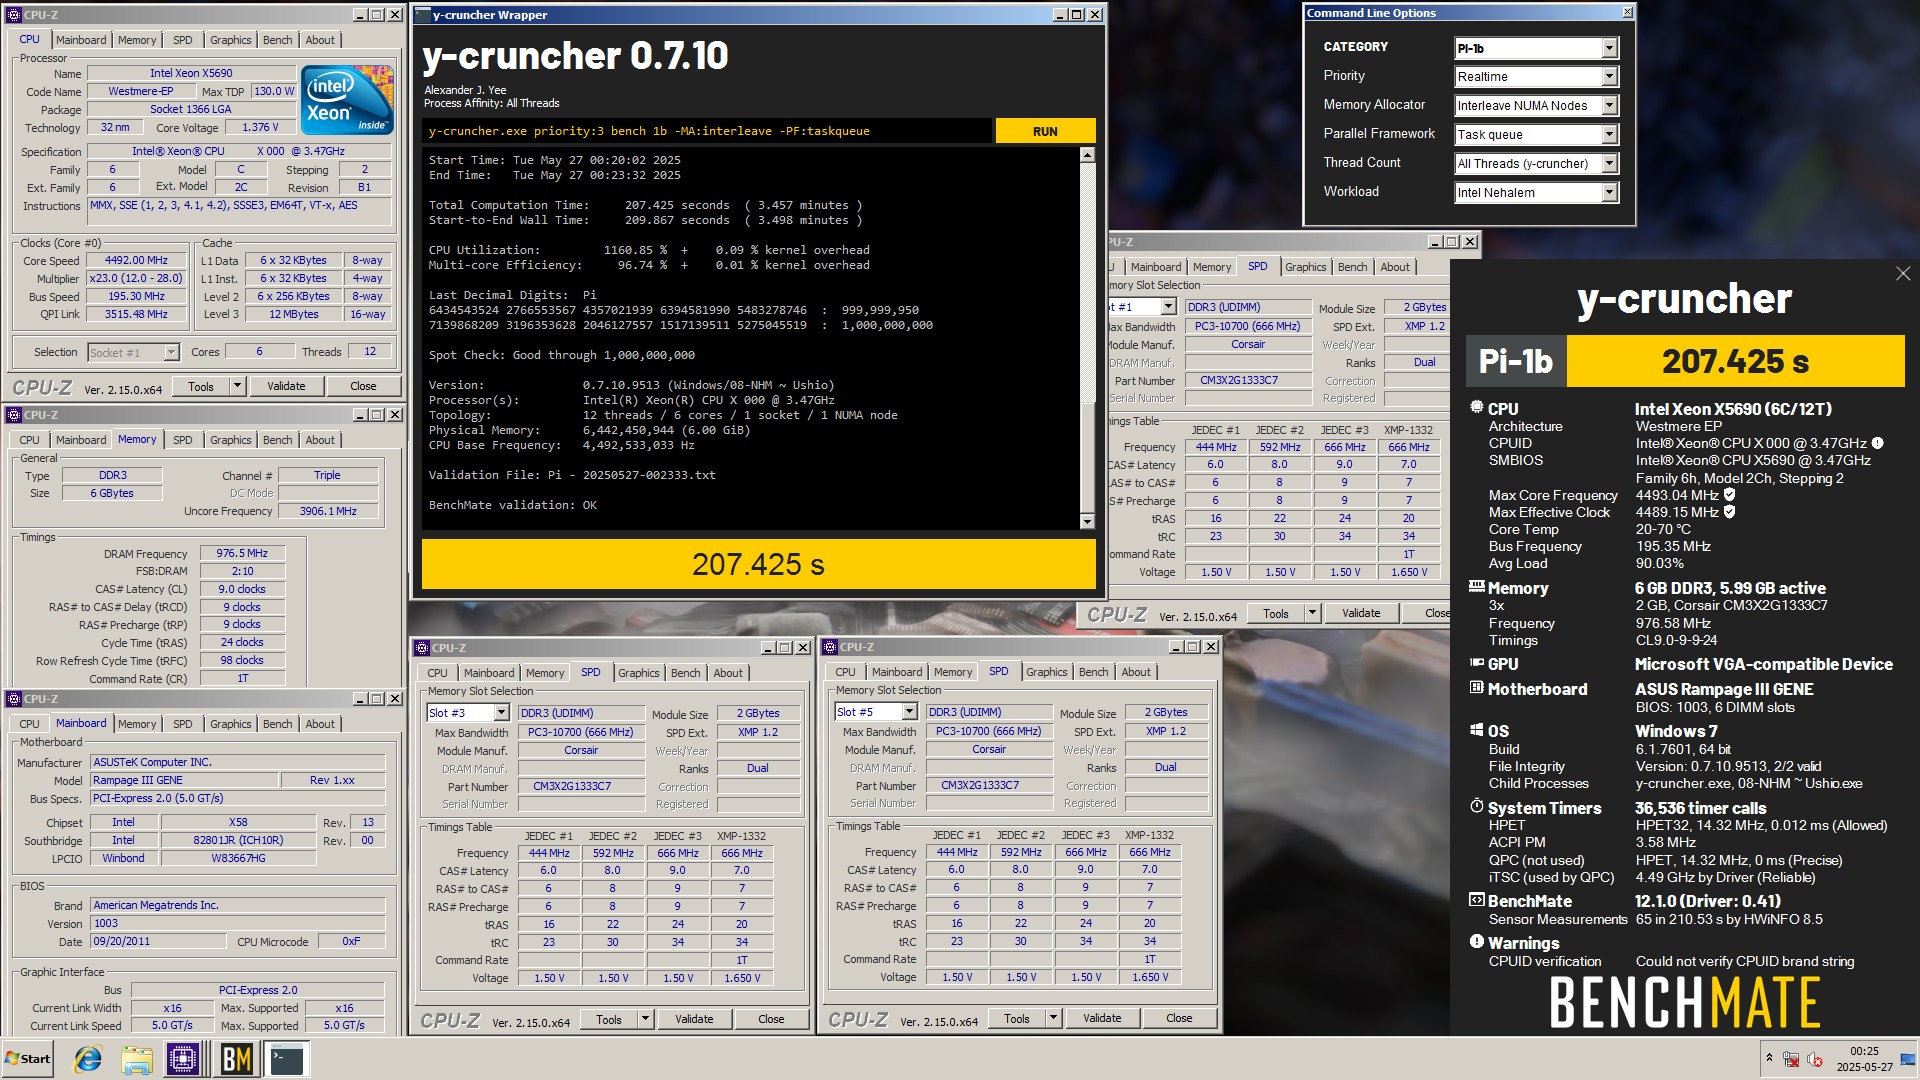Switch to CPU-Z purple chip taskbar icon

[x=183, y=1059]
